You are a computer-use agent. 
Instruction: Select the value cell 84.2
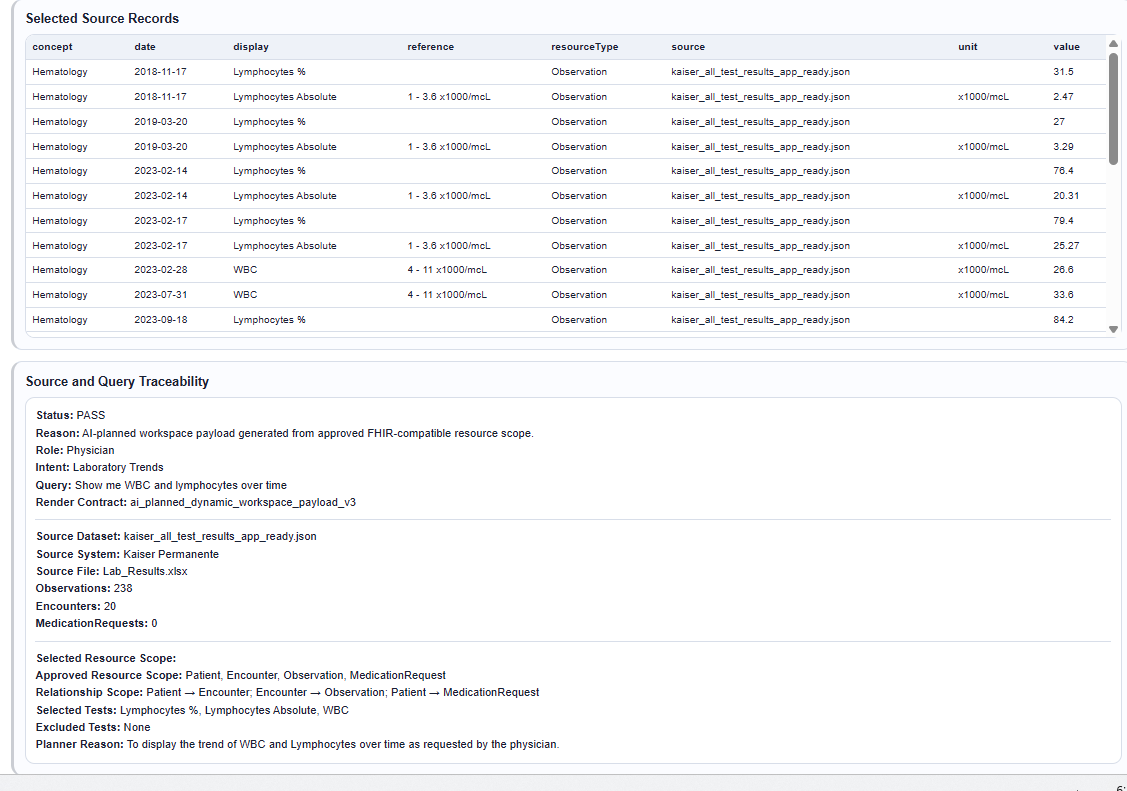tap(1064, 320)
